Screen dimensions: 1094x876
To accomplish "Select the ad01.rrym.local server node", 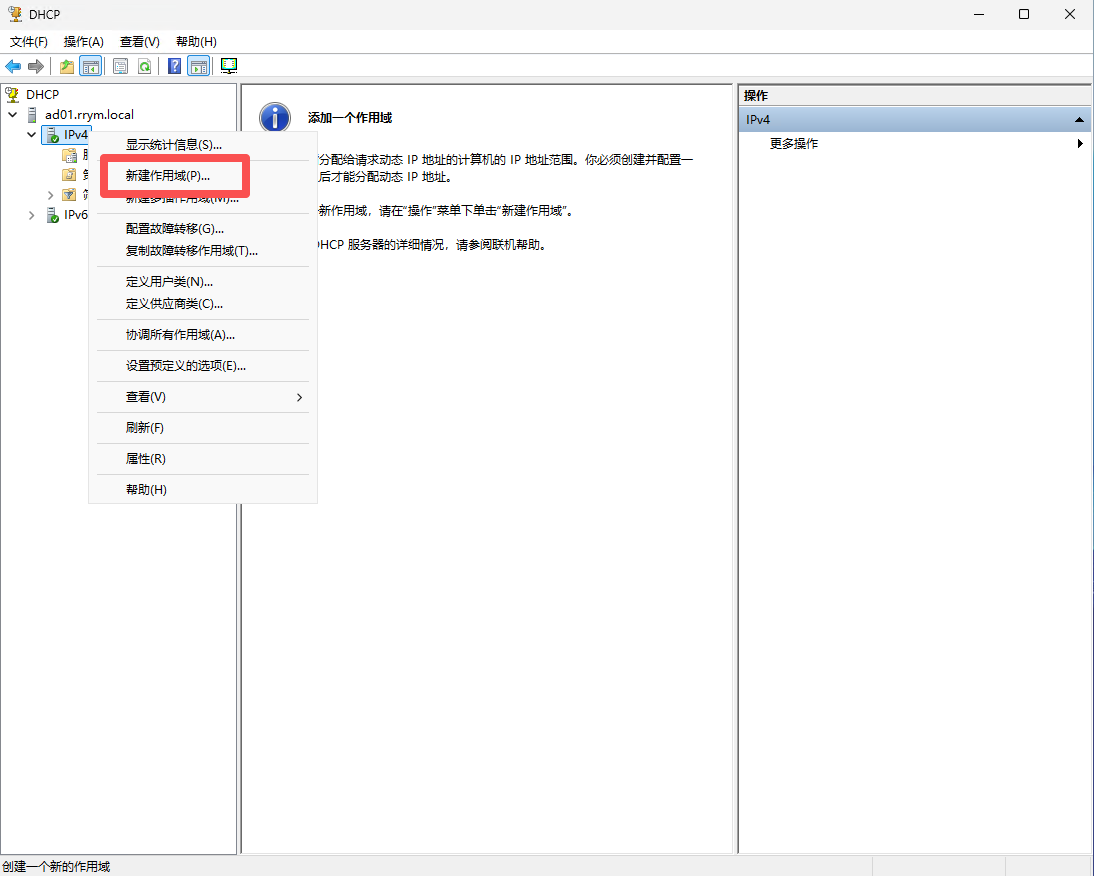I will 88,114.
